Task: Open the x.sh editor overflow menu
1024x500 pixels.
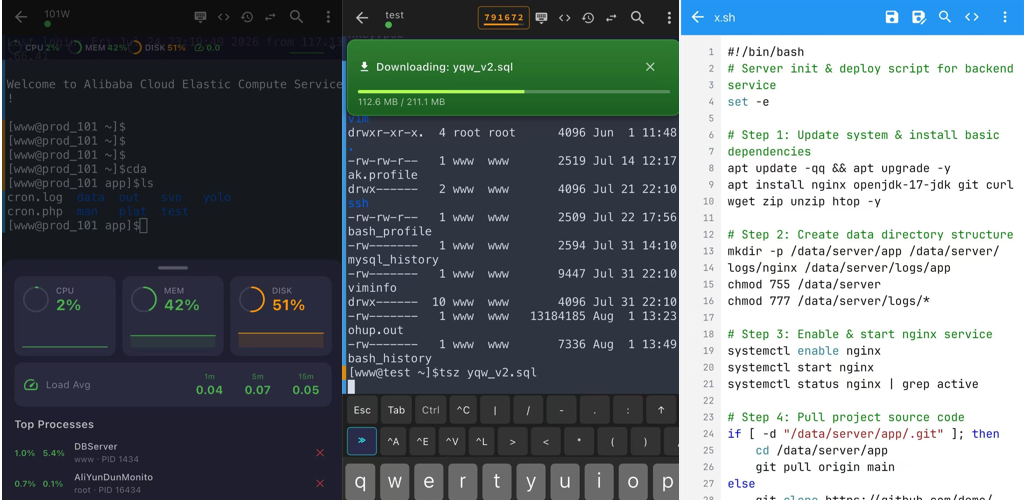Action: tap(1004, 18)
